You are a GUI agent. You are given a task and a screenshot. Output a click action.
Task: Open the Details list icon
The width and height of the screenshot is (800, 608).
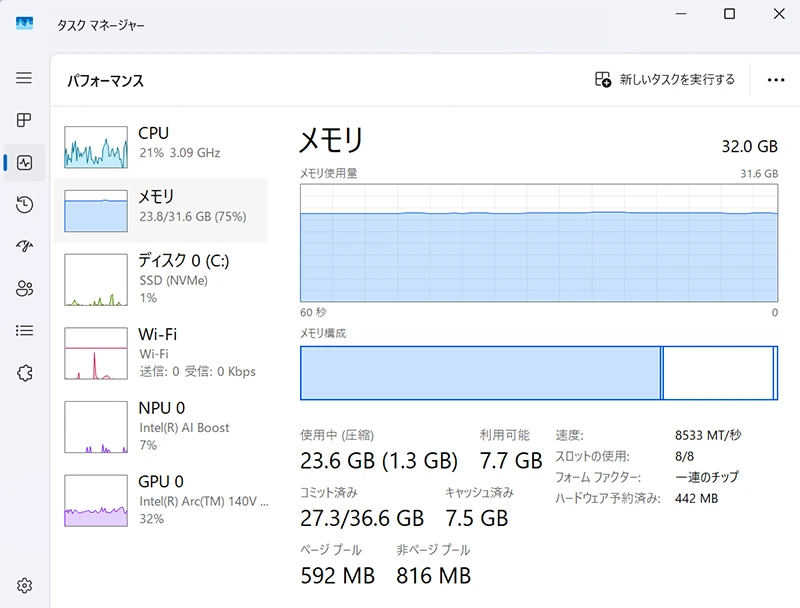[24, 330]
